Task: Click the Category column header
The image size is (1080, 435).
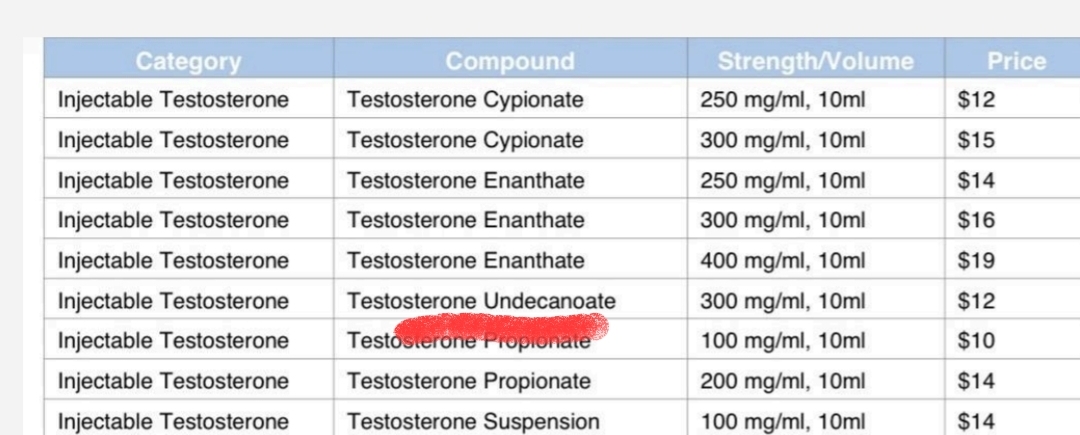Action: [x=188, y=62]
